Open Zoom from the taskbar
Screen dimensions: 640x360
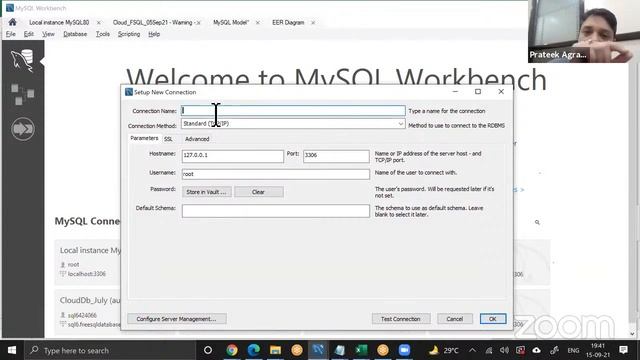pyautogui.click(x=404, y=350)
